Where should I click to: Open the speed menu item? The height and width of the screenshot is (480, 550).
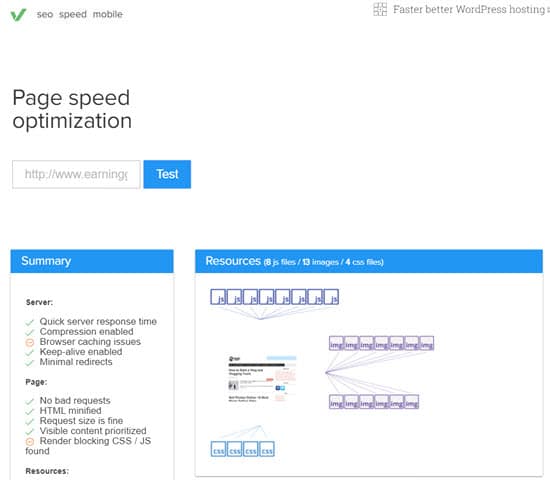click(x=73, y=14)
